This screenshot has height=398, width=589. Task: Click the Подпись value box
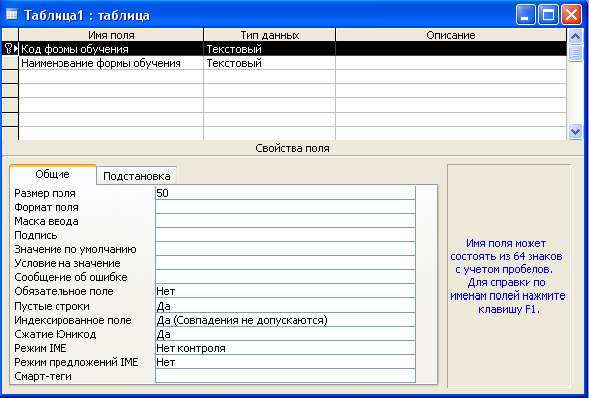tap(285, 235)
